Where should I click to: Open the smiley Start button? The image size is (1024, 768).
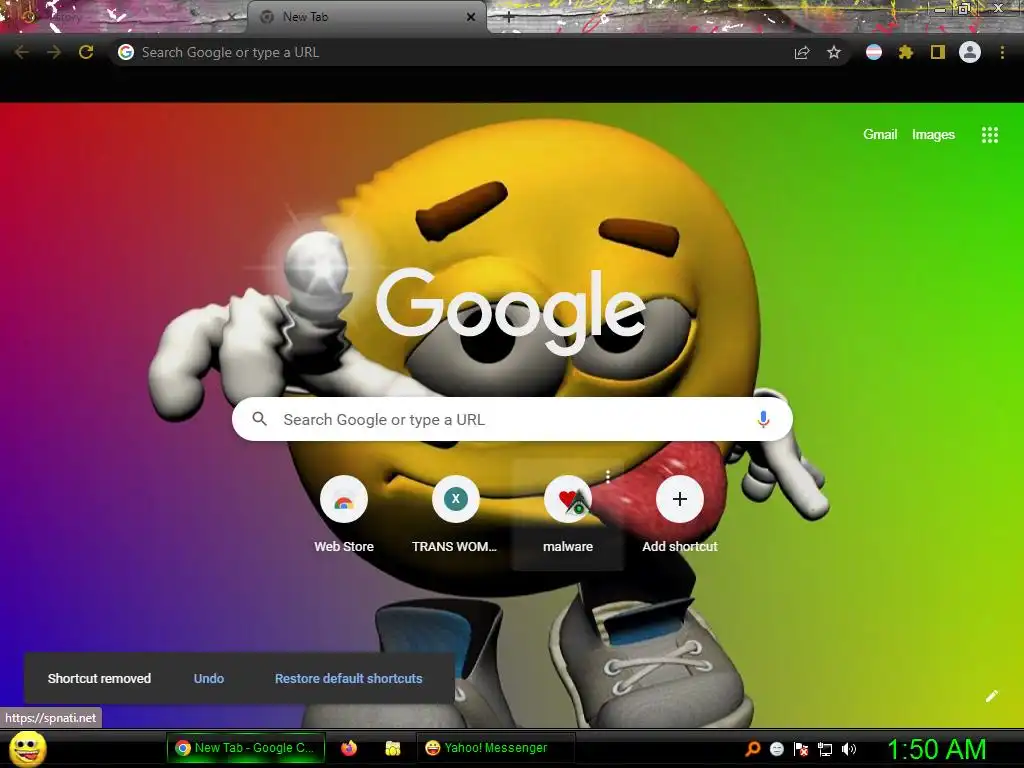click(27, 748)
